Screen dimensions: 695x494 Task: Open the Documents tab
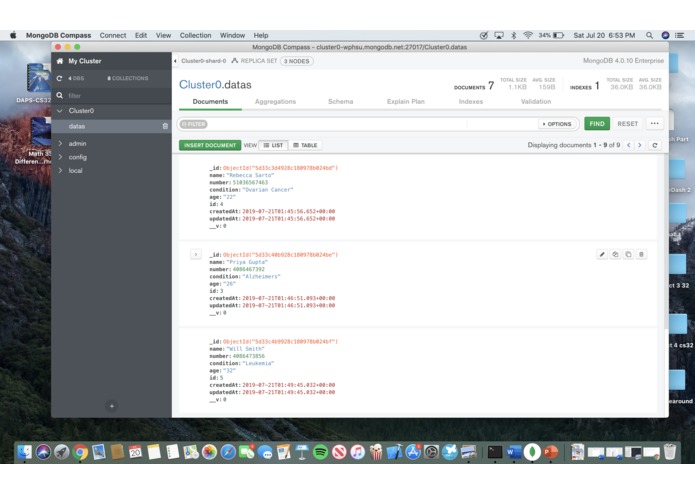coord(210,101)
